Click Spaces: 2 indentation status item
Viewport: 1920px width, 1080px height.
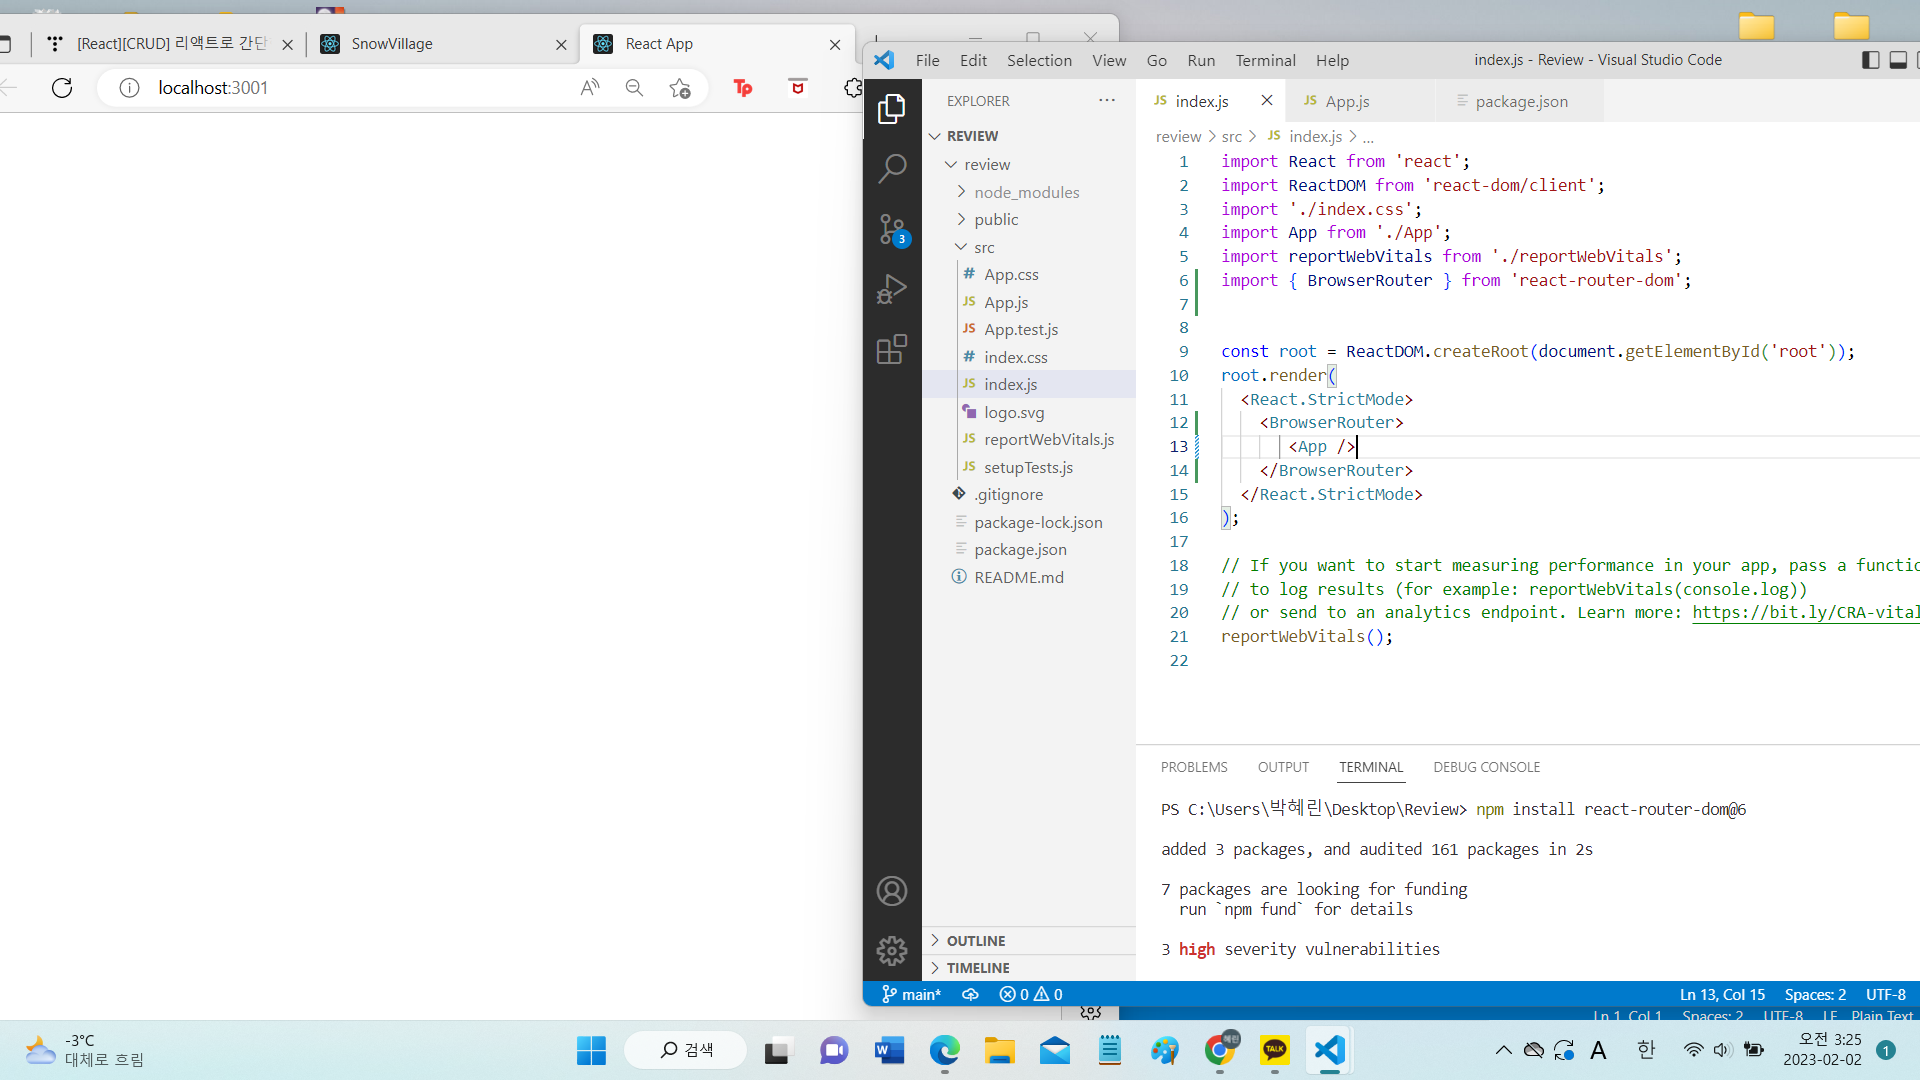1815,994
